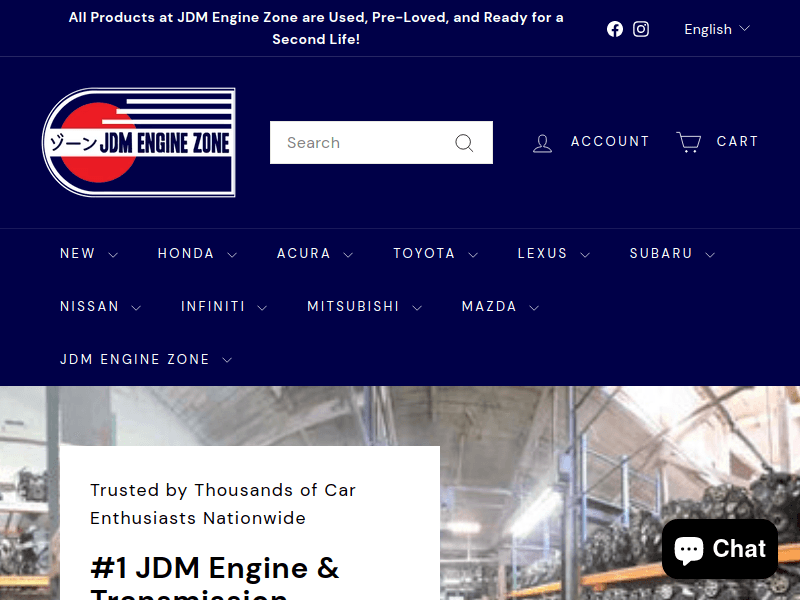The height and width of the screenshot is (600, 800).
Task: Open the Instagram icon
Action: (641, 29)
